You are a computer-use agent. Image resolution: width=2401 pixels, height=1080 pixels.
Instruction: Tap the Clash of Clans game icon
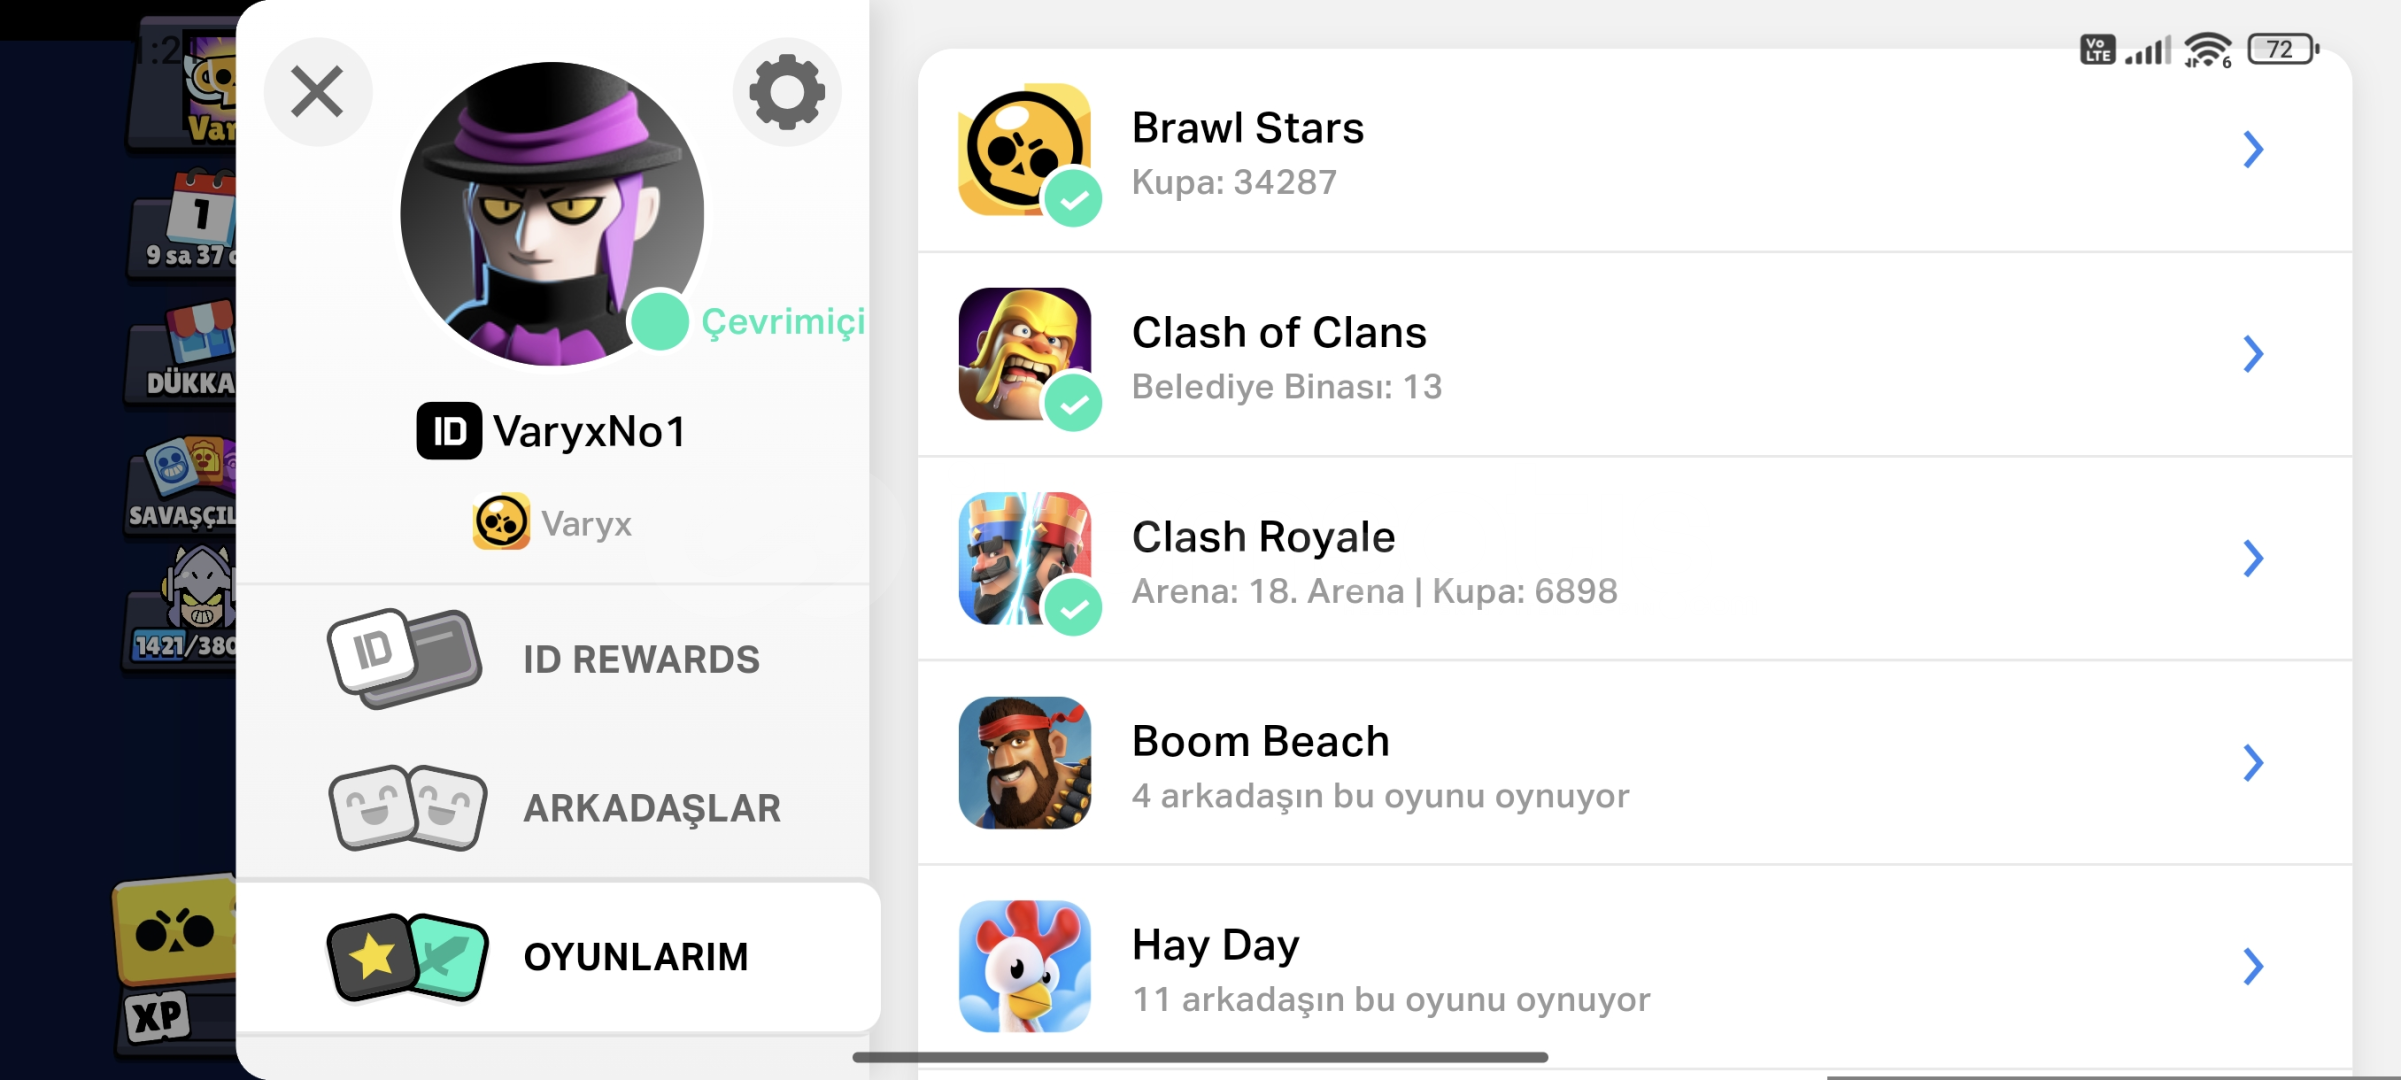pos(1024,354)
